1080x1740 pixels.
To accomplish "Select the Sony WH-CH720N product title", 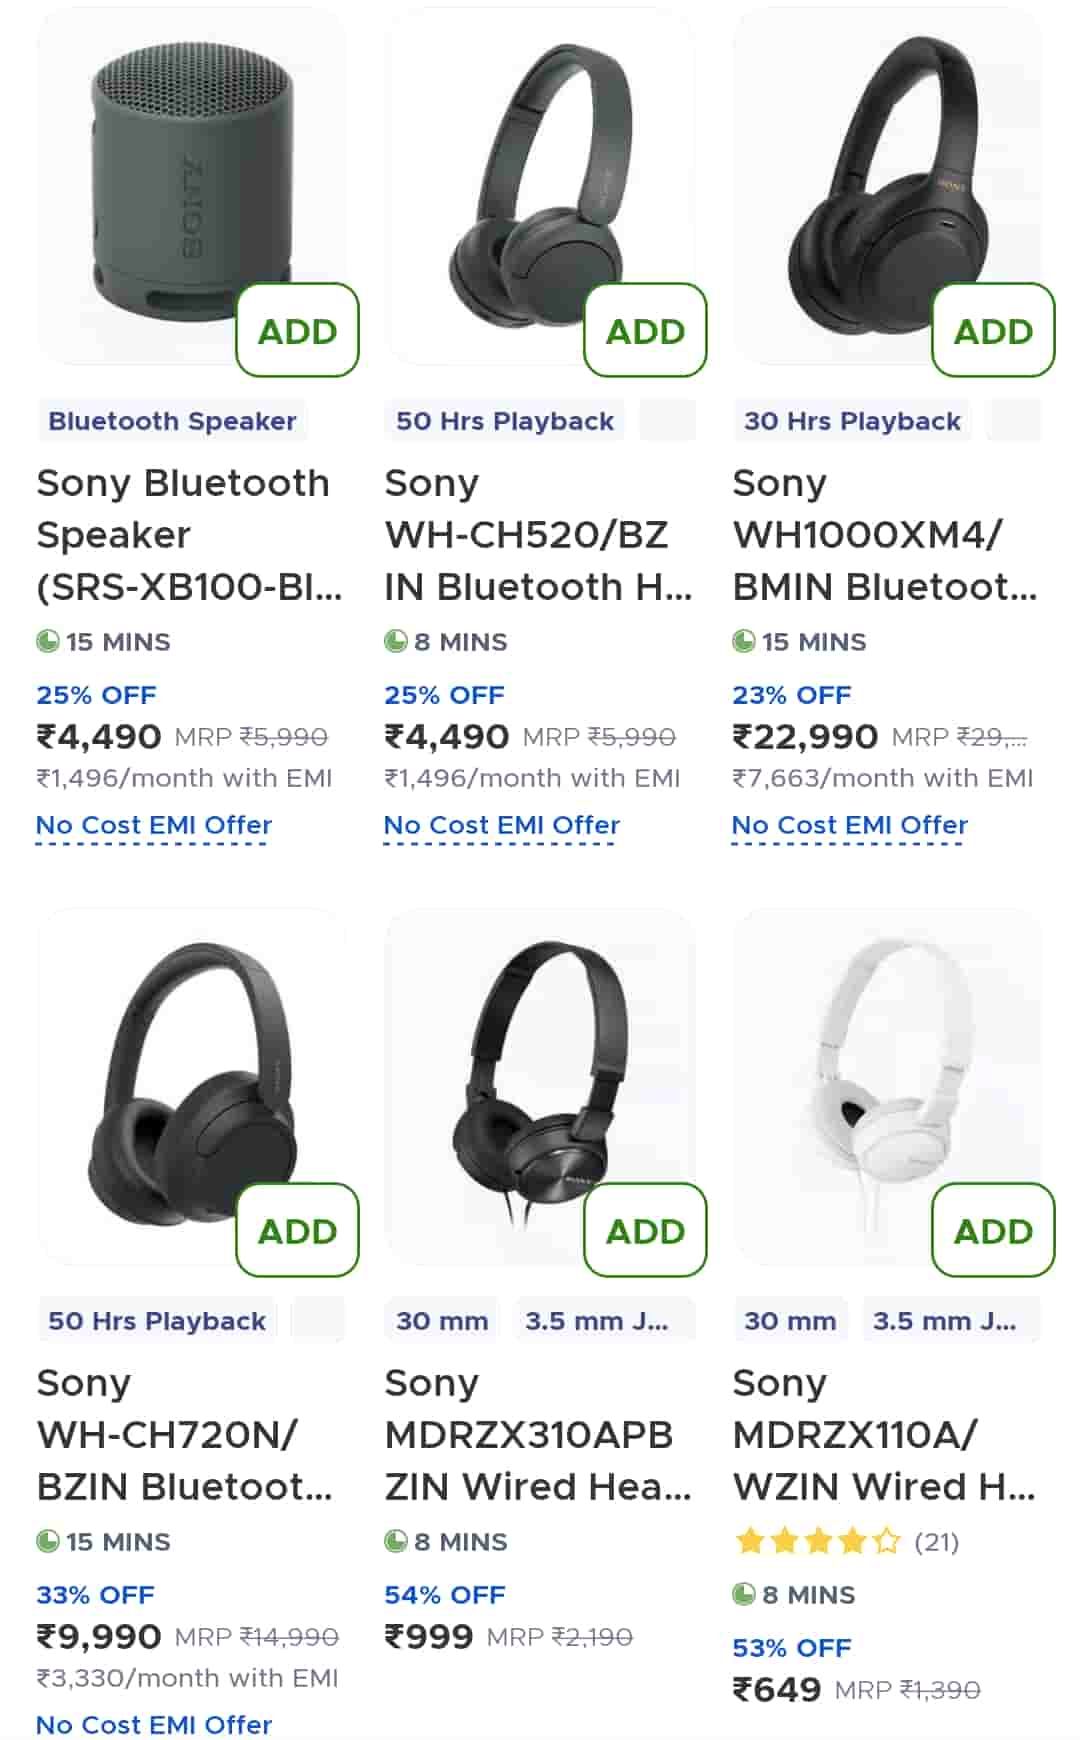I will point(185,1435).
